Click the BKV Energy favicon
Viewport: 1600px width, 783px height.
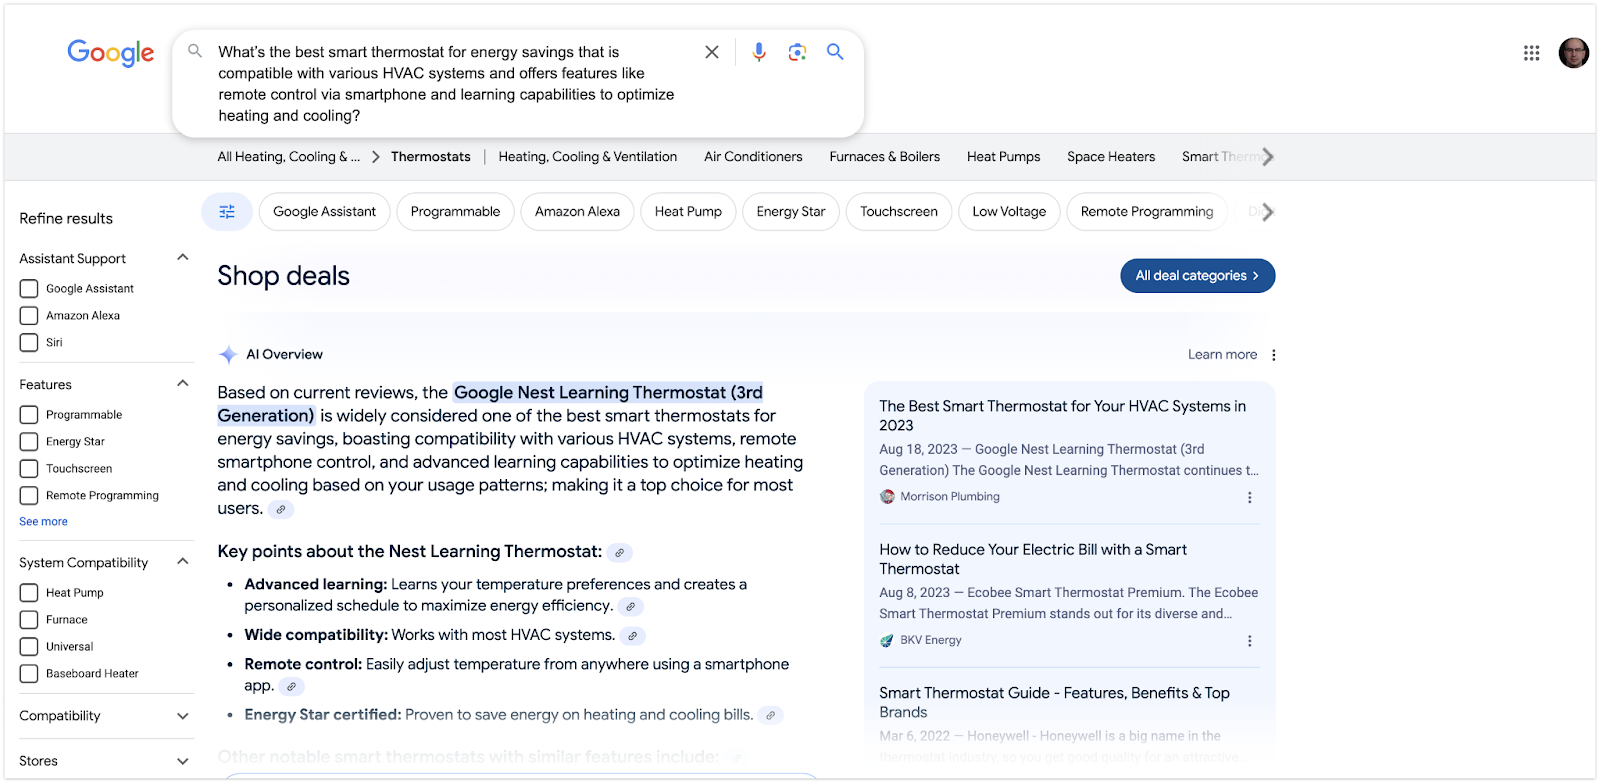pos(887,641)
